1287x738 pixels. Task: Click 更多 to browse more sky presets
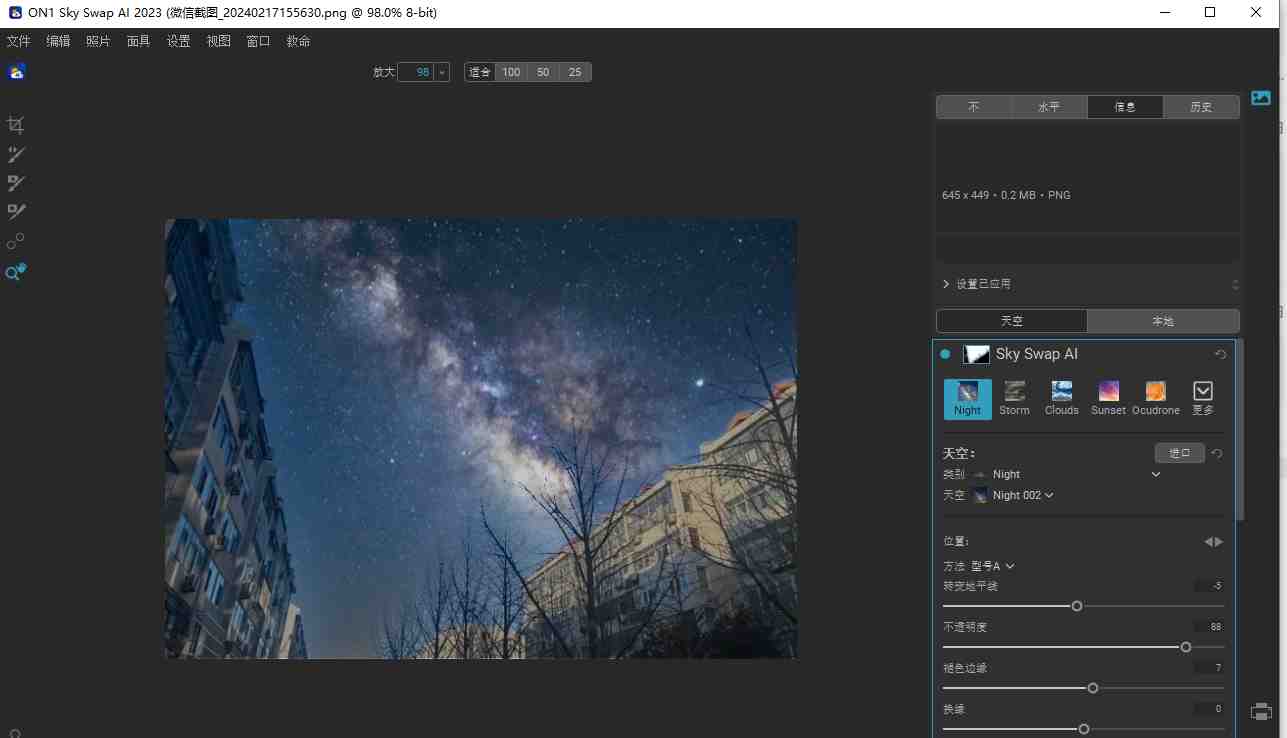(1202, 397)
